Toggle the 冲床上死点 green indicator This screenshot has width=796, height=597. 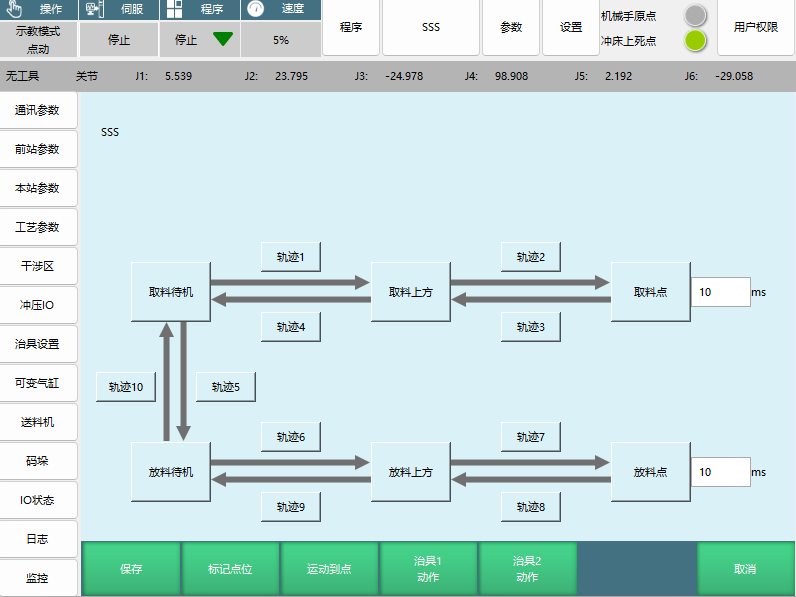click(695, 41)
